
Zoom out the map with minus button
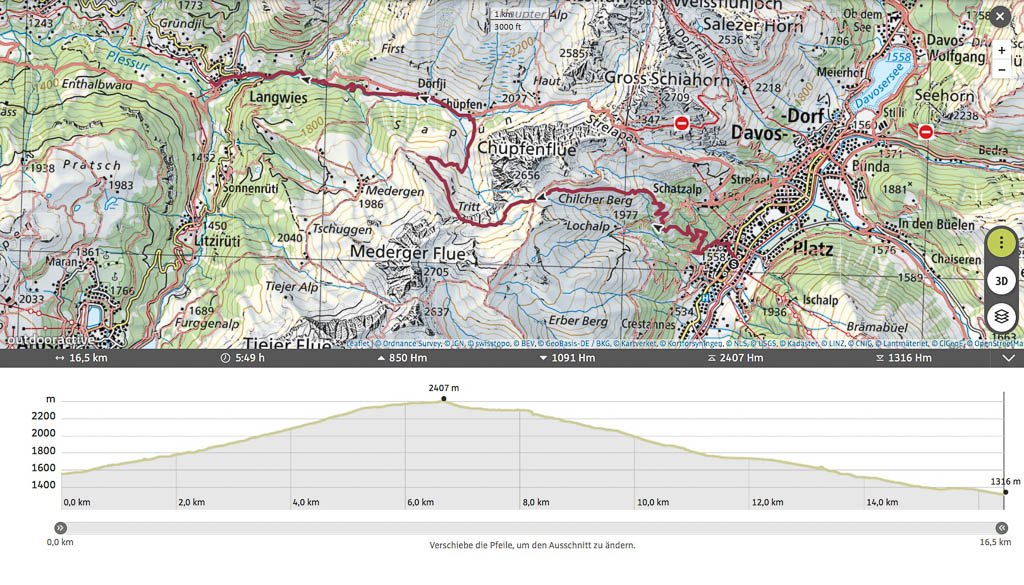[1001, 70]
